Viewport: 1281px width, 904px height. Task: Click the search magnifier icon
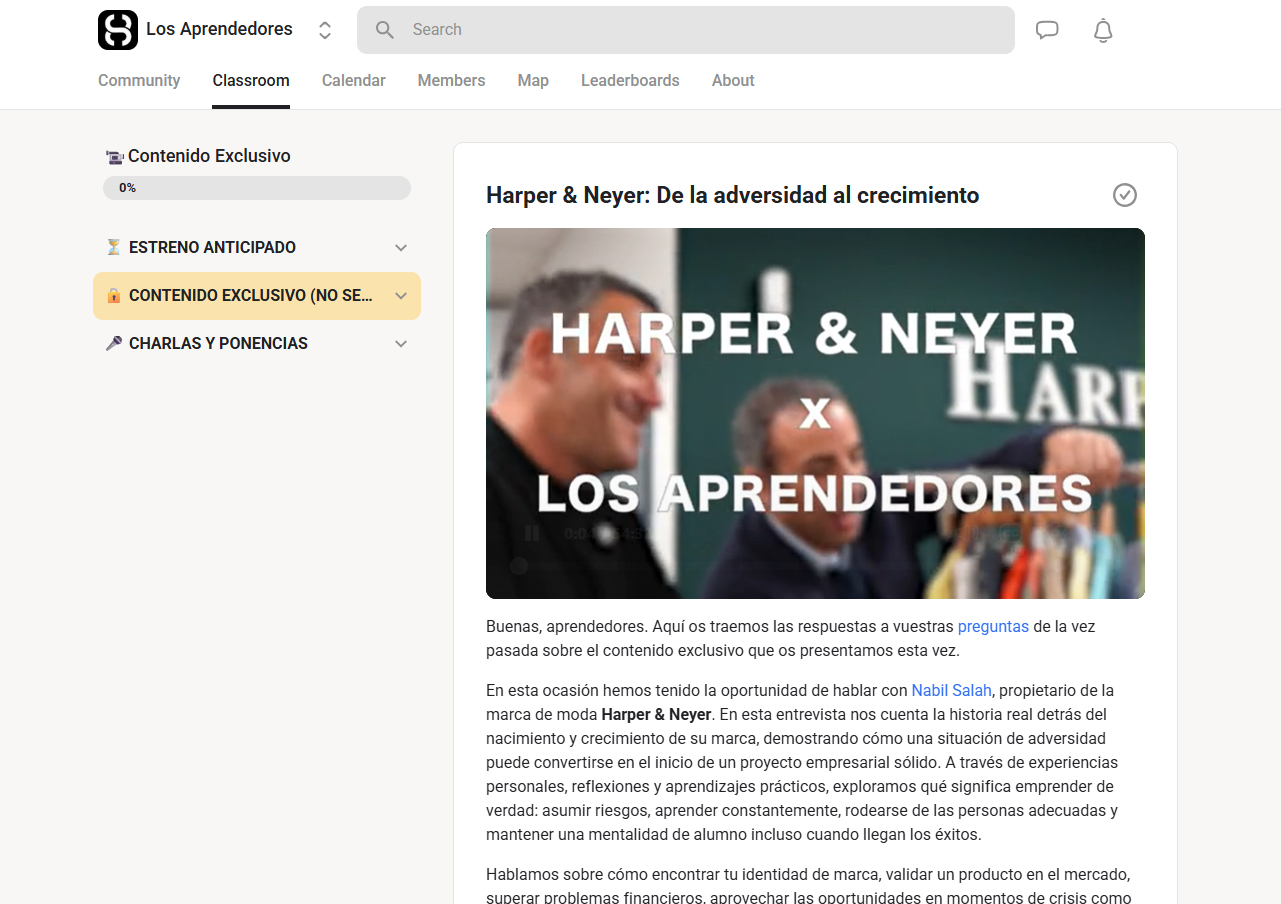(385, 30)
